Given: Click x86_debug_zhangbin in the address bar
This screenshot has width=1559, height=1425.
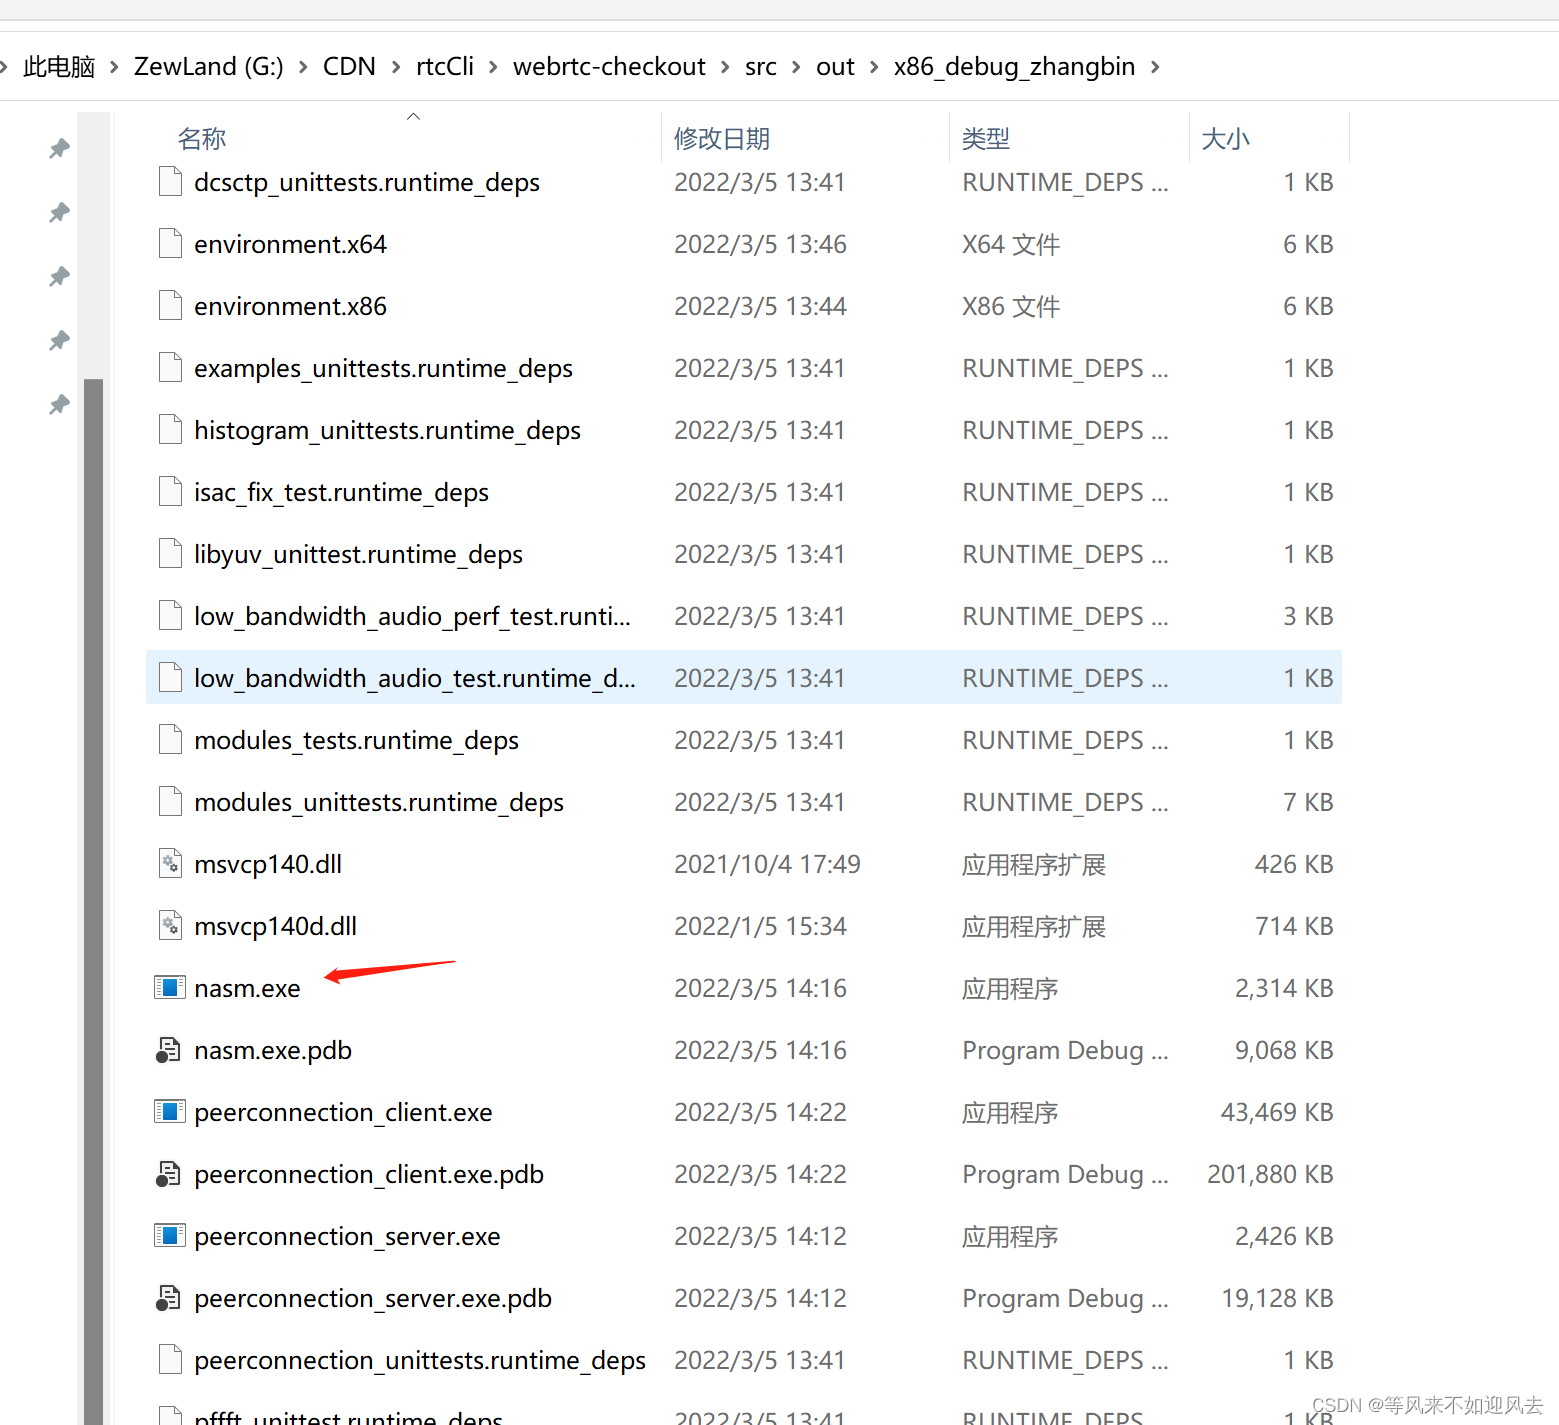Looking at the screenshot, I should tap(1014, 67).
